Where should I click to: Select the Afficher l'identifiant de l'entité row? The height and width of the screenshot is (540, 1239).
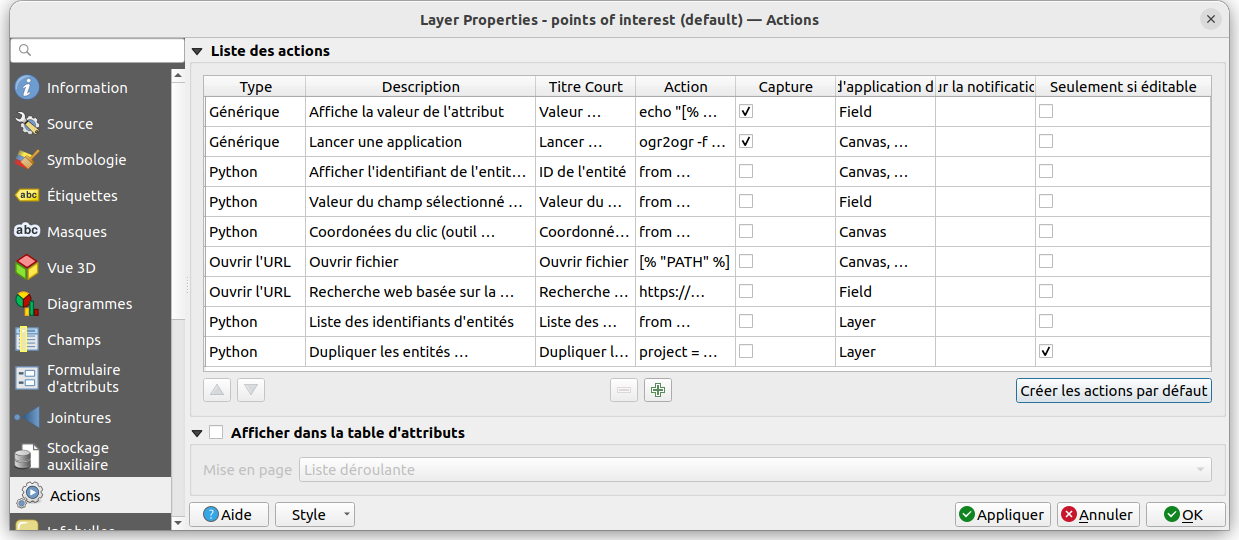point(707,171)
